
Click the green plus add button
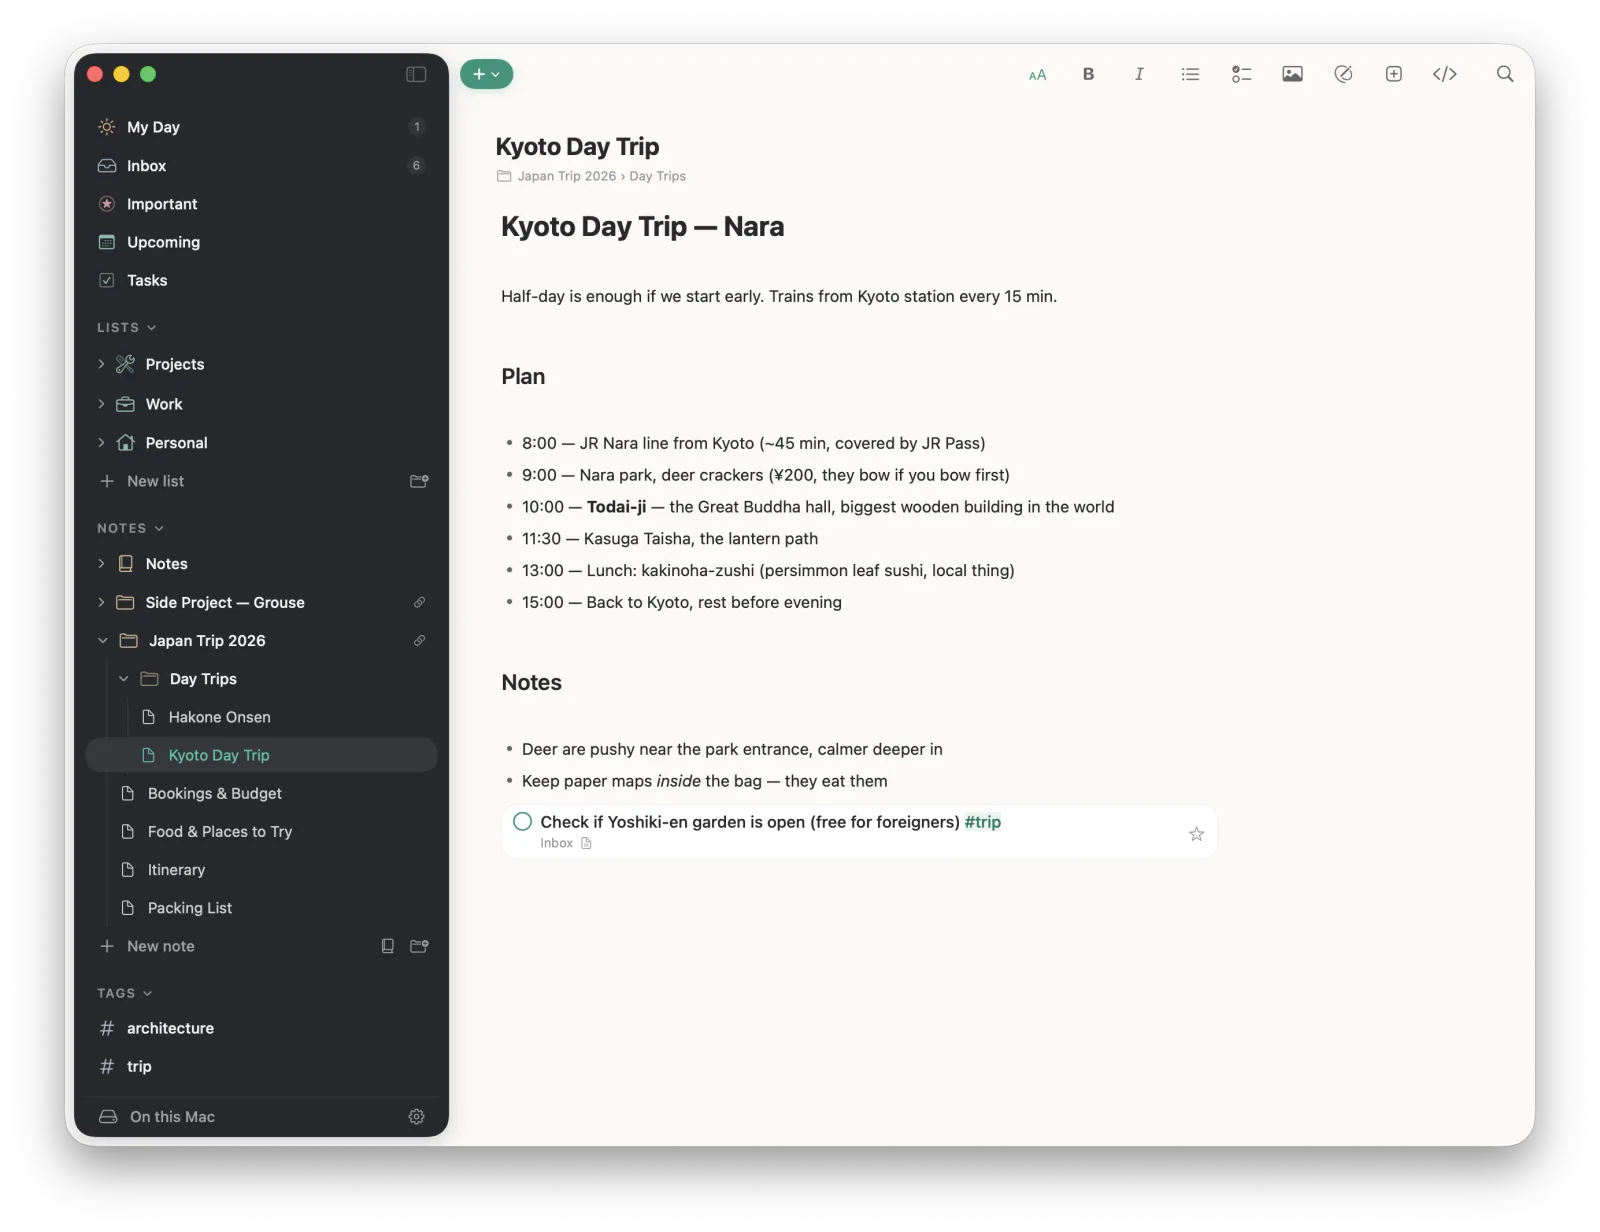(486, 74)
